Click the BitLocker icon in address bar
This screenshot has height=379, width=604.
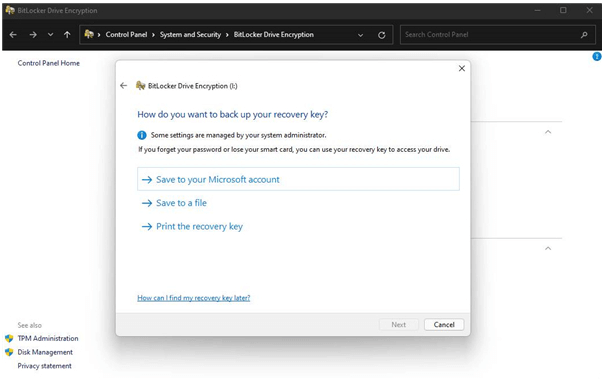pos(89,34)
